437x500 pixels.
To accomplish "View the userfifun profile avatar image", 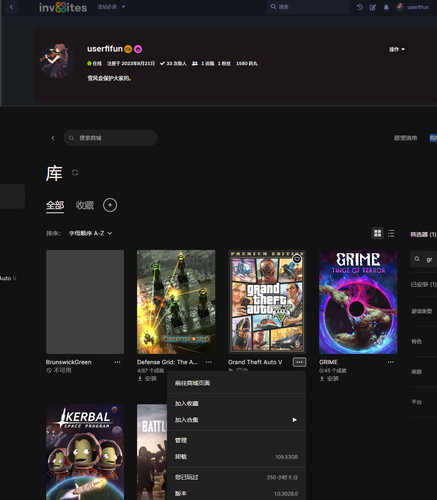I will pos(57,60).
